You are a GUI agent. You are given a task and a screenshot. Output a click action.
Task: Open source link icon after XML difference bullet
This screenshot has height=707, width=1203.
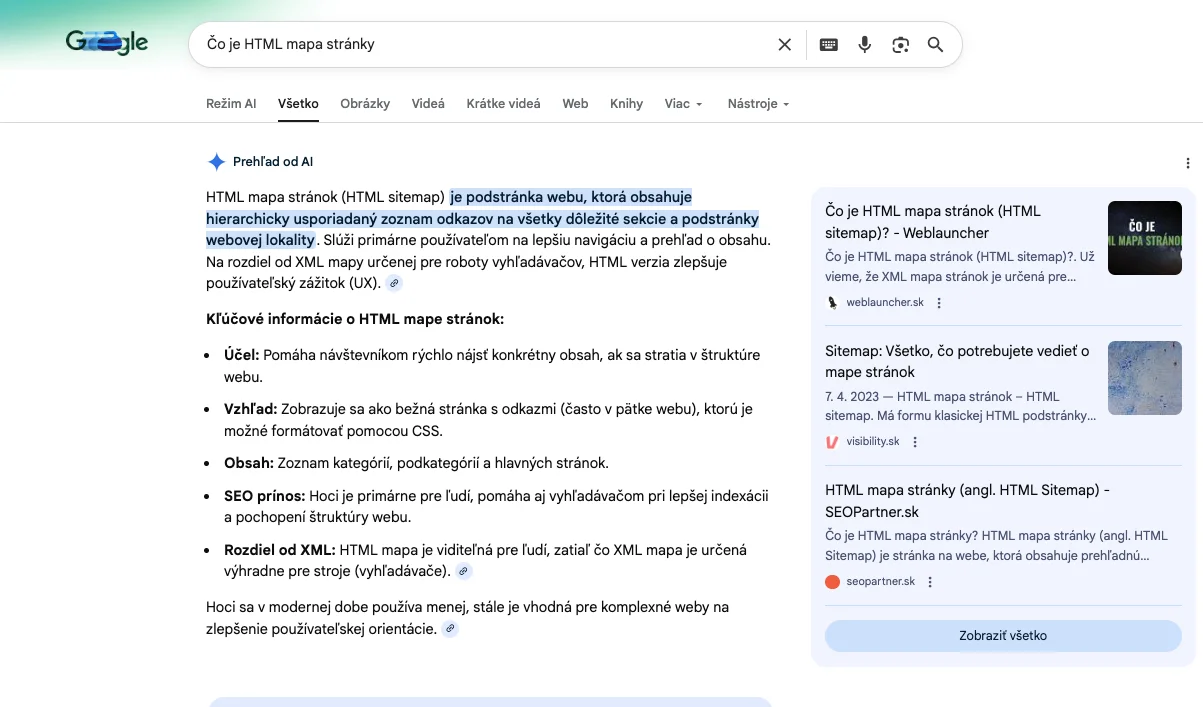coord(463,571)
